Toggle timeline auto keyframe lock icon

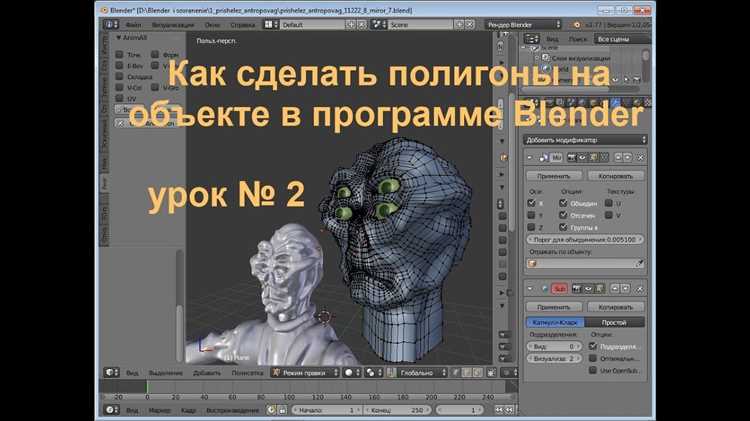tap(282, 410)
